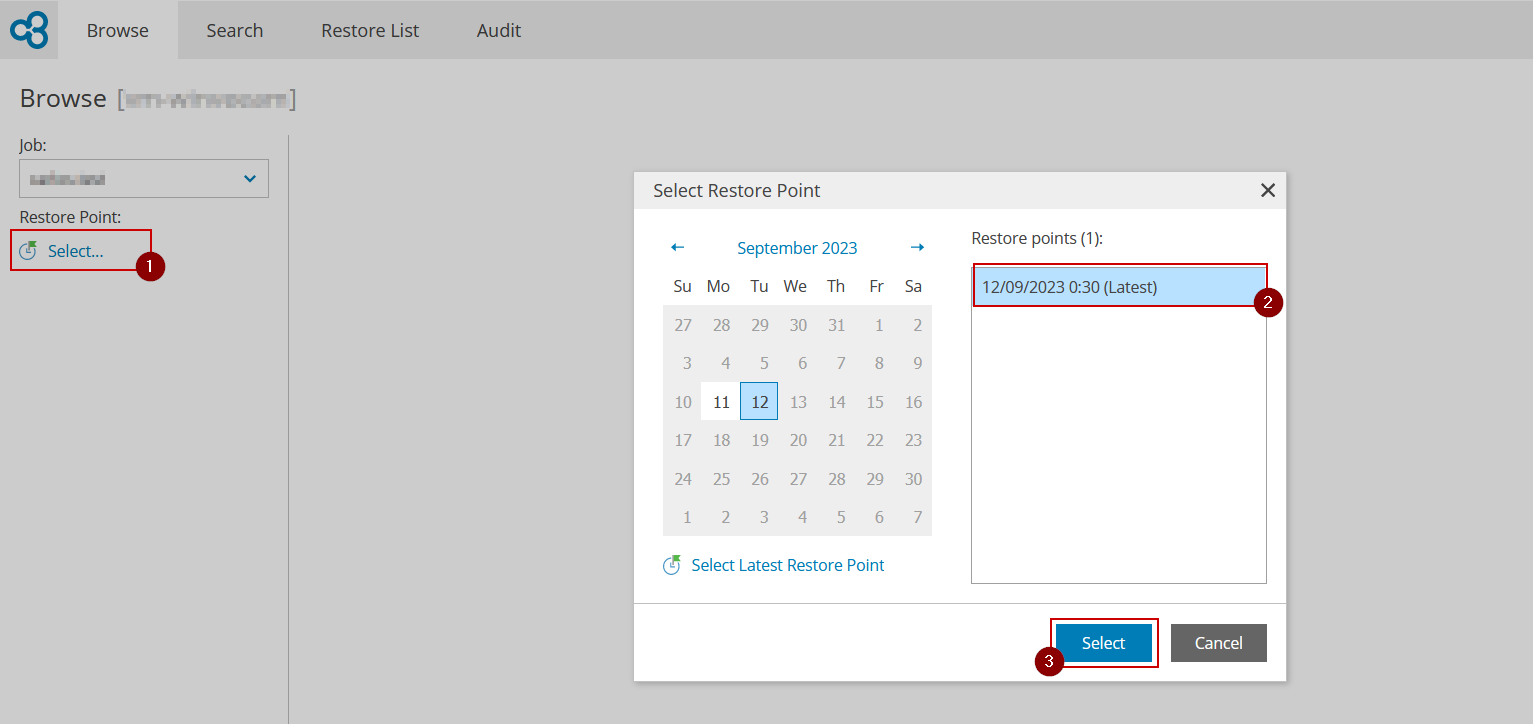Viewport: 1533px width, 724px height.
Task: Go to previous month in calendar
Action: click(x=677, y=248)
